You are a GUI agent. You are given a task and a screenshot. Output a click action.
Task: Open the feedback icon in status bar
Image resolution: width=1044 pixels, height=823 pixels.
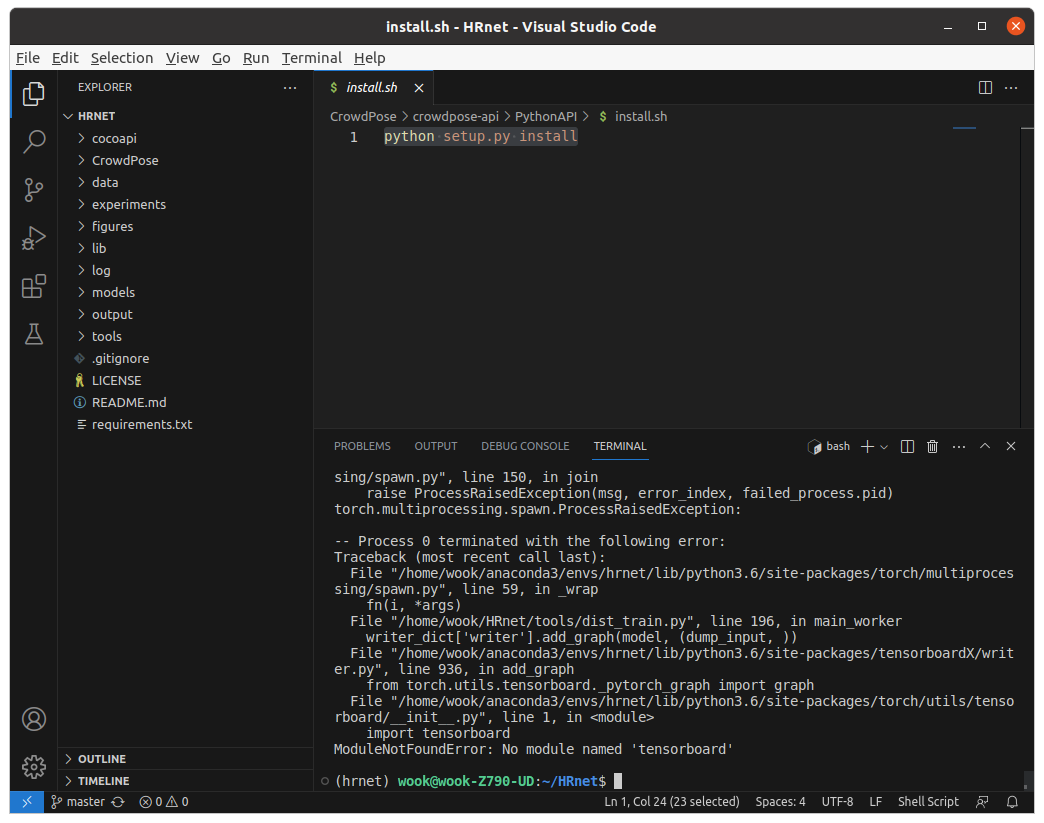click(x=981, y=802)
